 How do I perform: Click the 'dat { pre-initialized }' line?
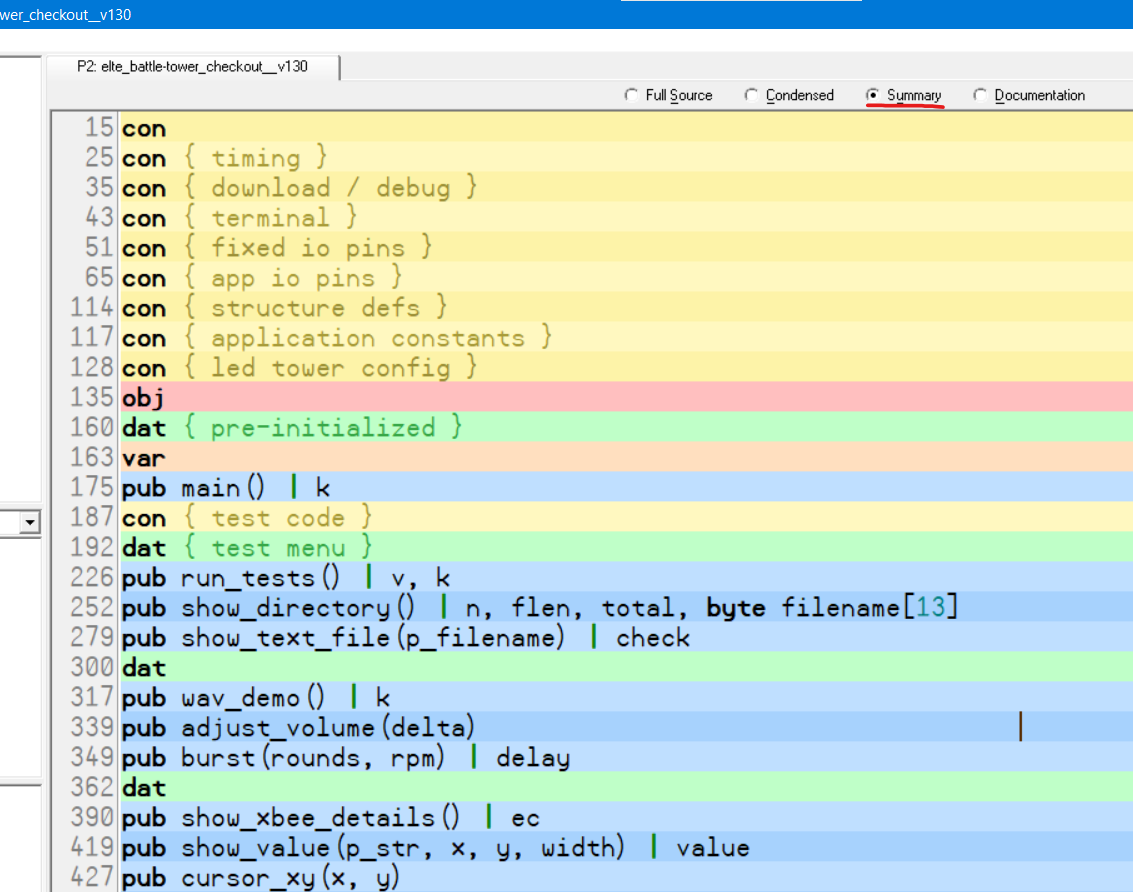(x=627, y=428)
